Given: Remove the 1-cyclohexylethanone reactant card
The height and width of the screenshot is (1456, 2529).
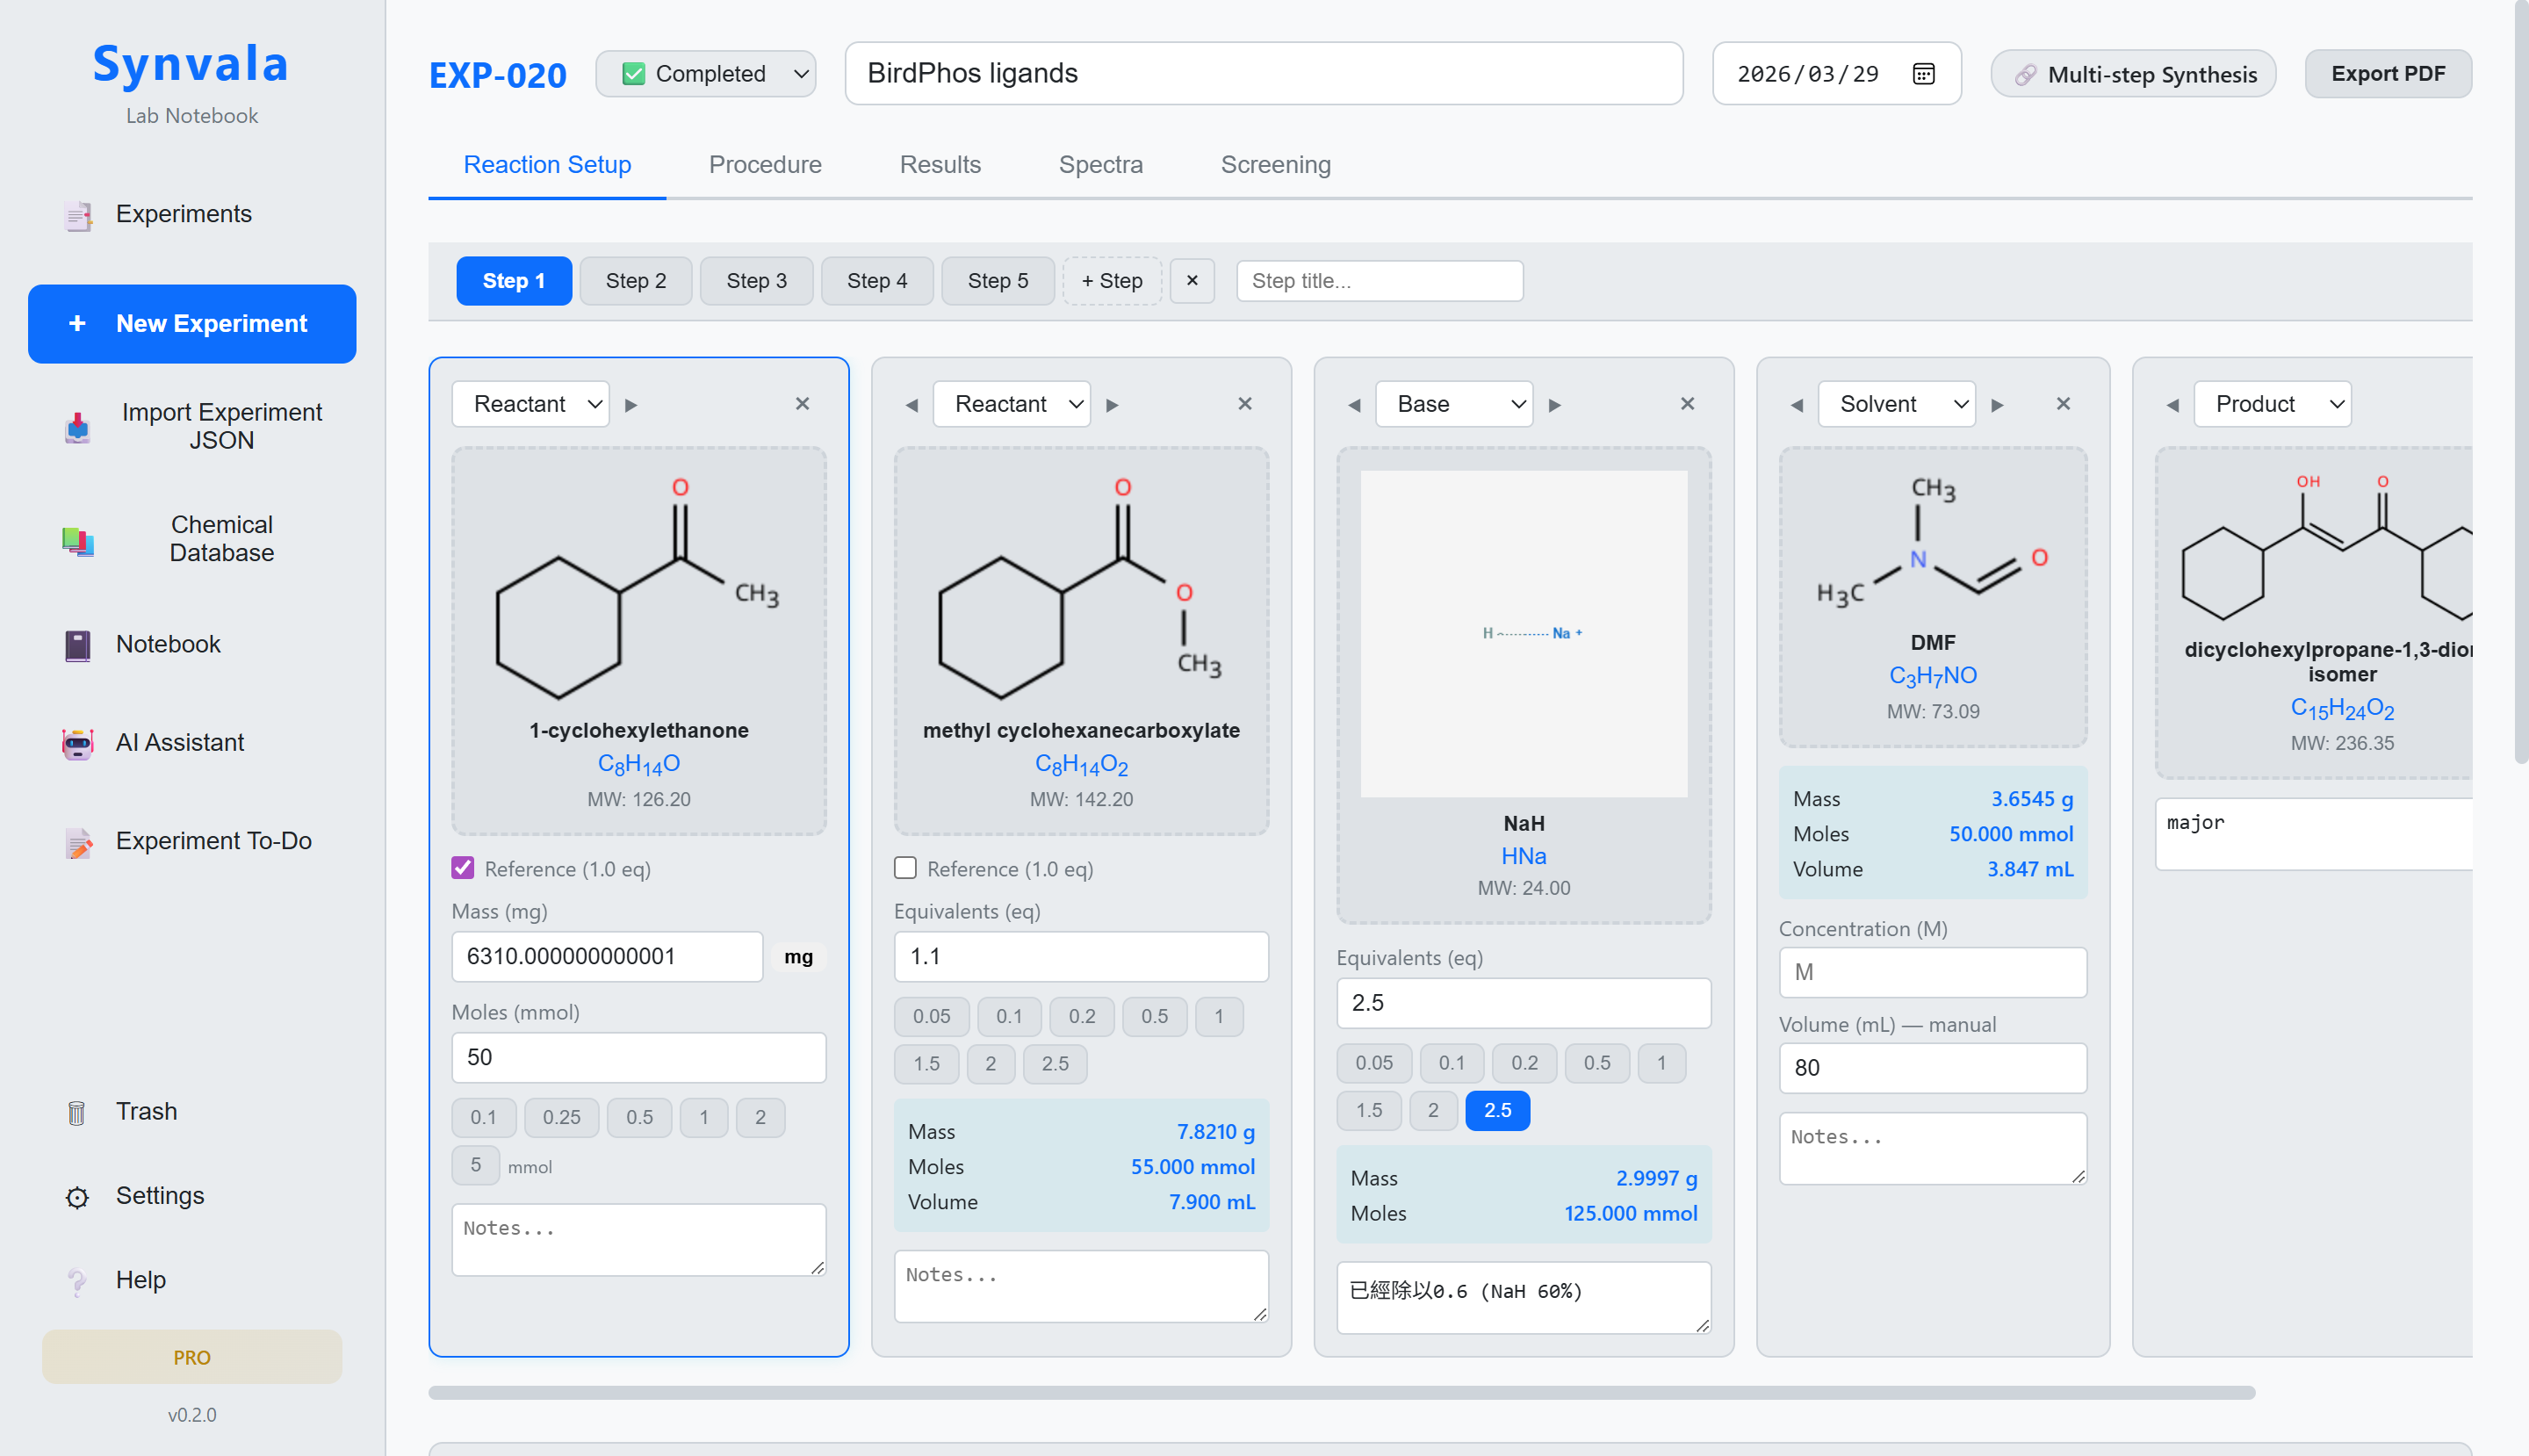Looking at the screenshot, I should [x=802, y=404].
